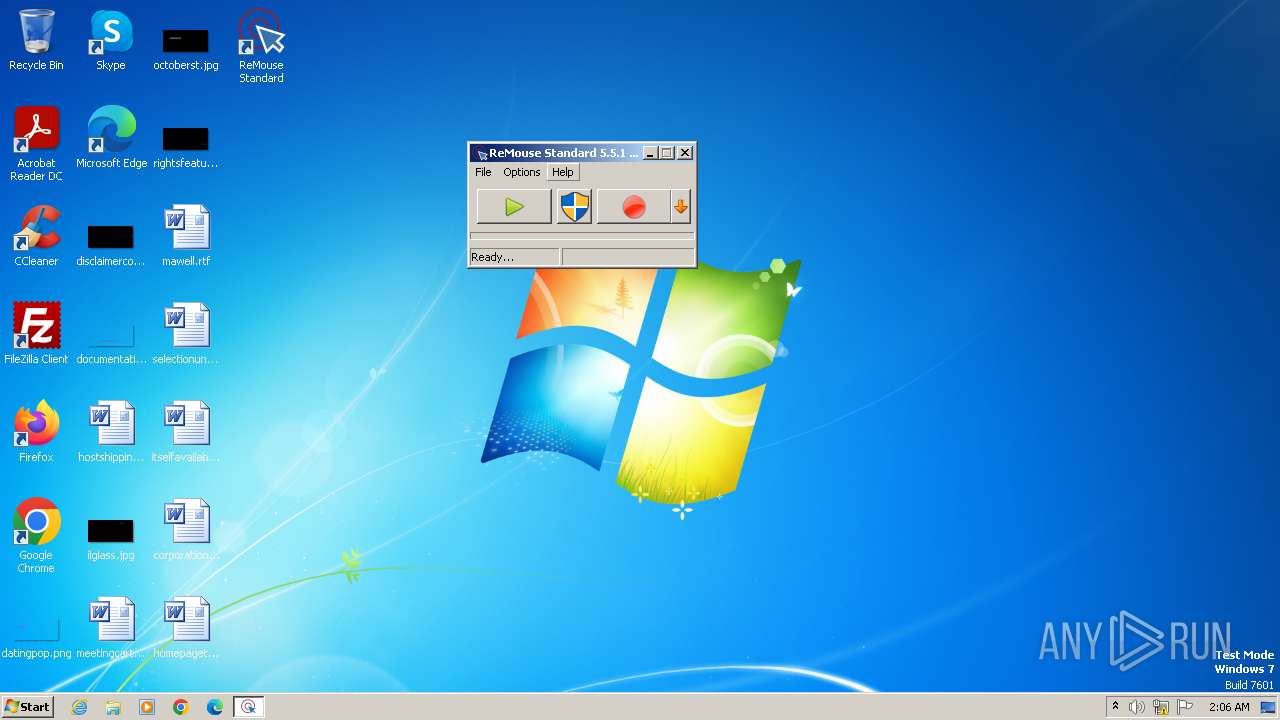Select the datingpop.png desktop file
This screenshot has height=720, width=1280.
coord(36,636)
